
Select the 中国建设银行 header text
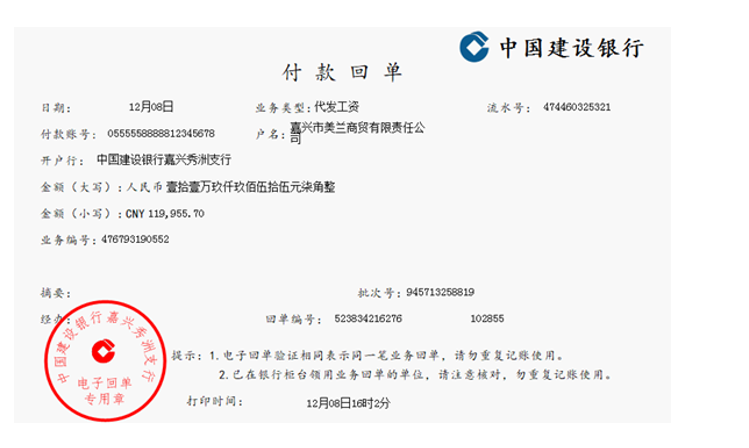click(572, 48)
